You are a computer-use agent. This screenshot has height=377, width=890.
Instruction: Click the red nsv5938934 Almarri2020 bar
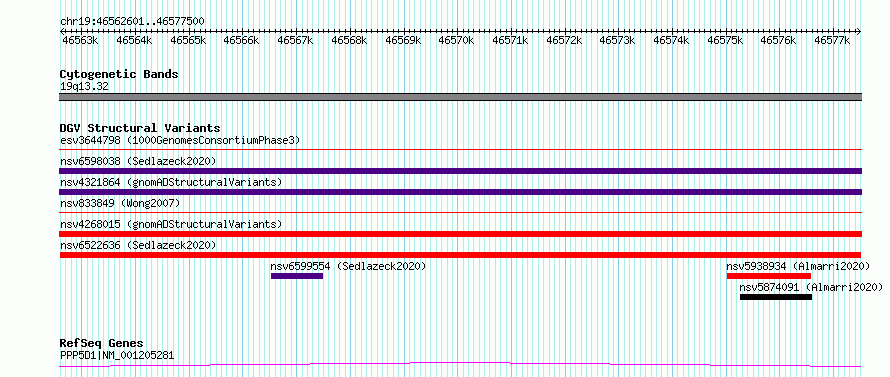[x=769, y=276]
